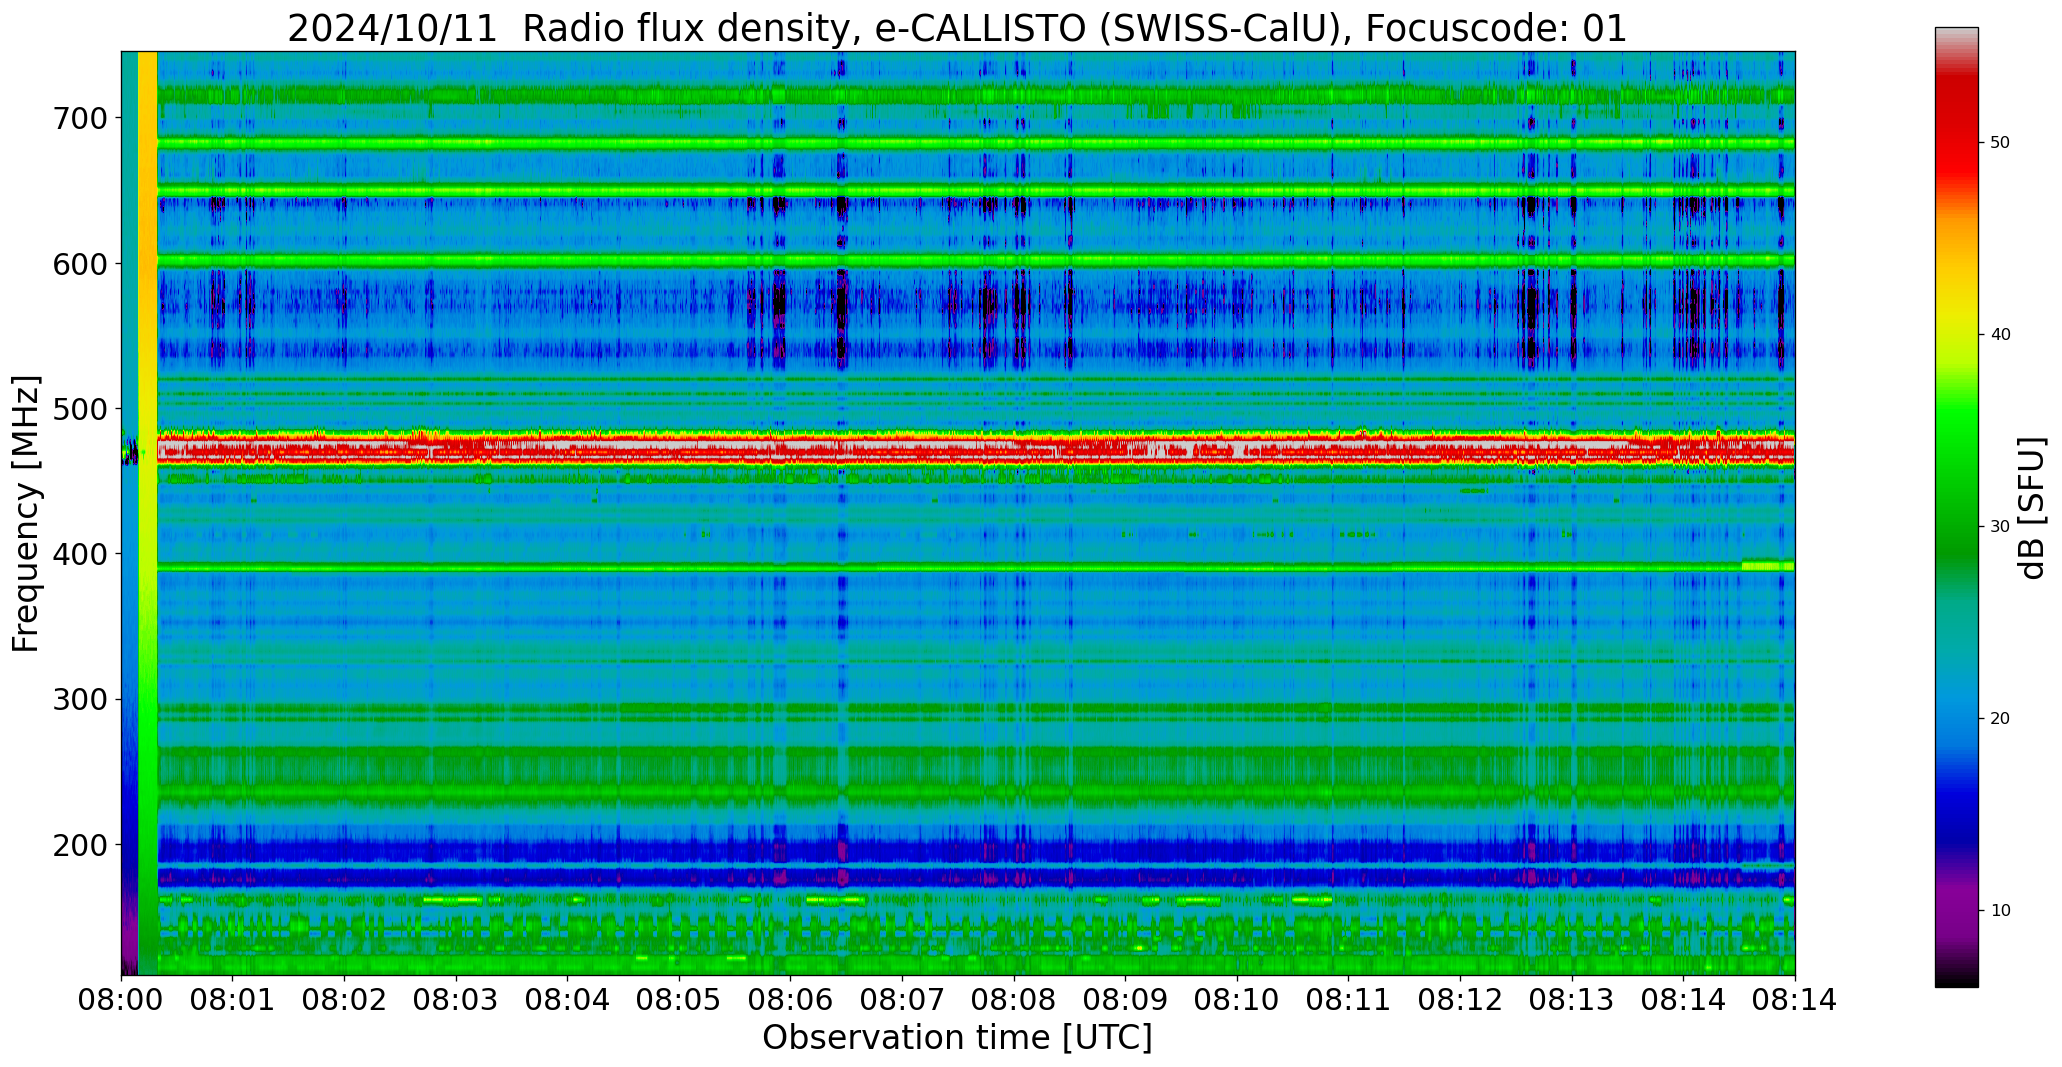Click the 08:04 time tick label

pos(568,1001)
